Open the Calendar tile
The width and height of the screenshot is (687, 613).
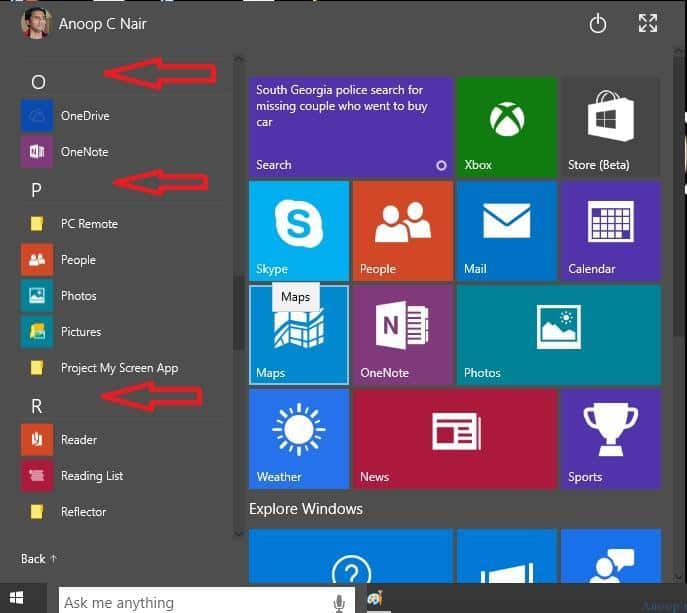(x=610, y=231)
